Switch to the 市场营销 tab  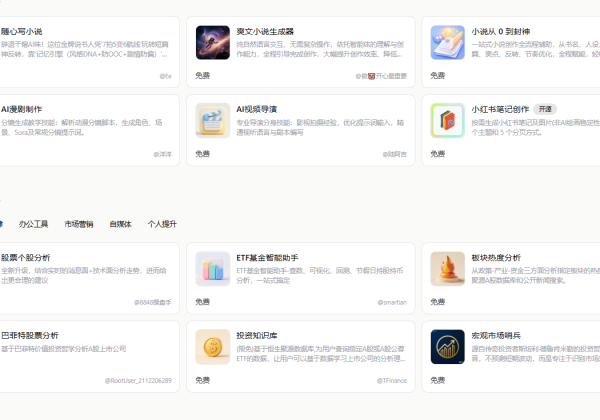pos(79,224)
